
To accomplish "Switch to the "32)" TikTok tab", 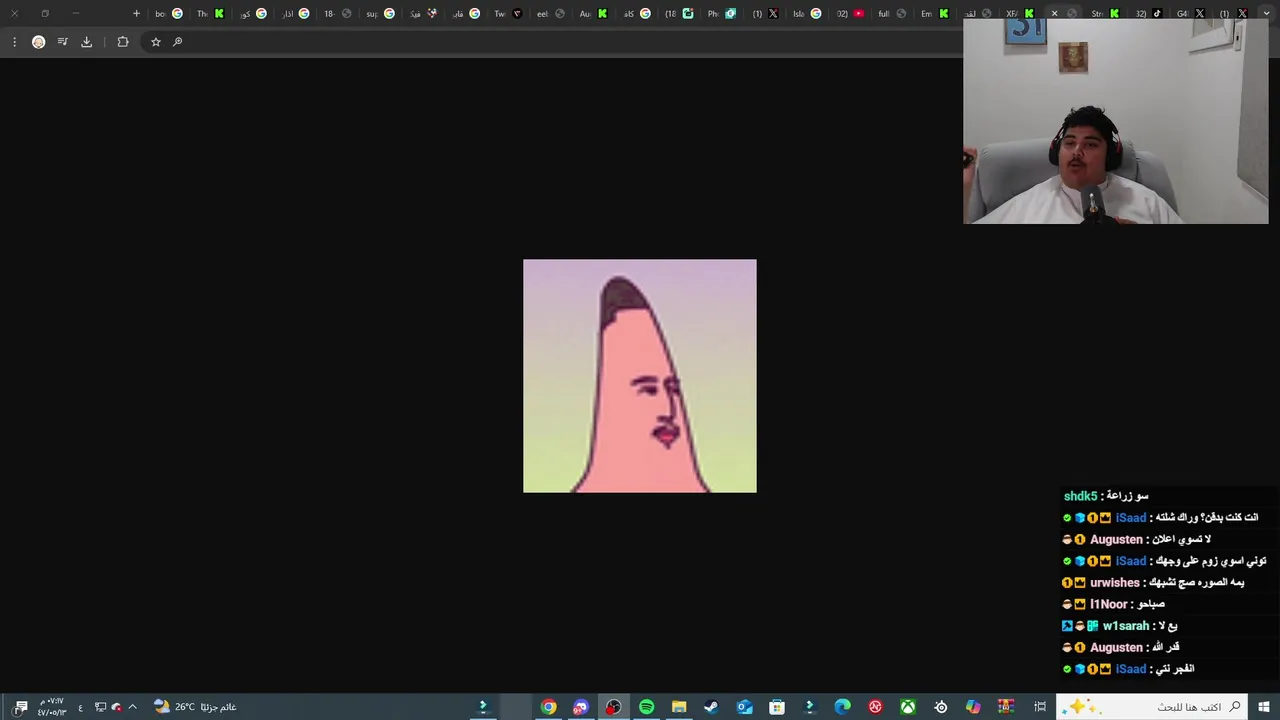I will tap(1148, 13).
